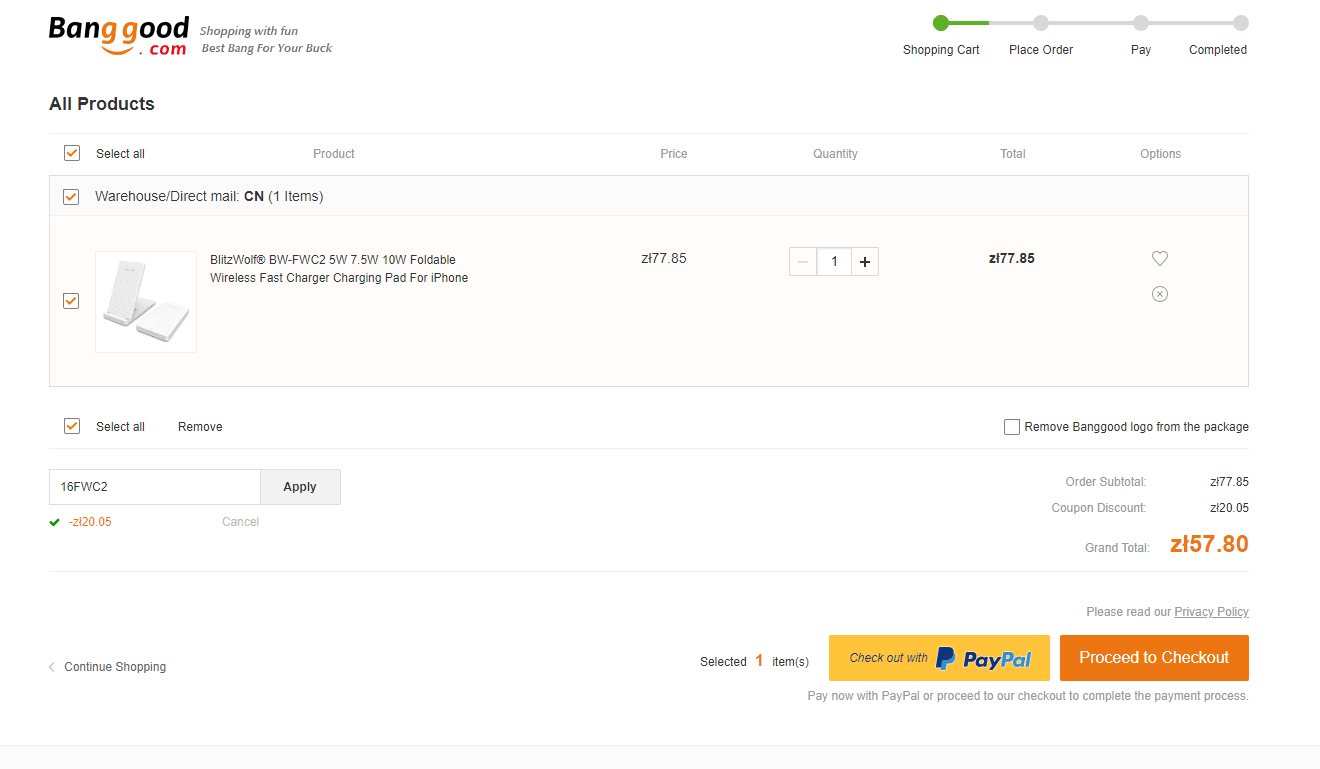The width and height of the screenshot is (1320, 769).
Task: Toggle the top Select all checkbox
Action: 72,153
